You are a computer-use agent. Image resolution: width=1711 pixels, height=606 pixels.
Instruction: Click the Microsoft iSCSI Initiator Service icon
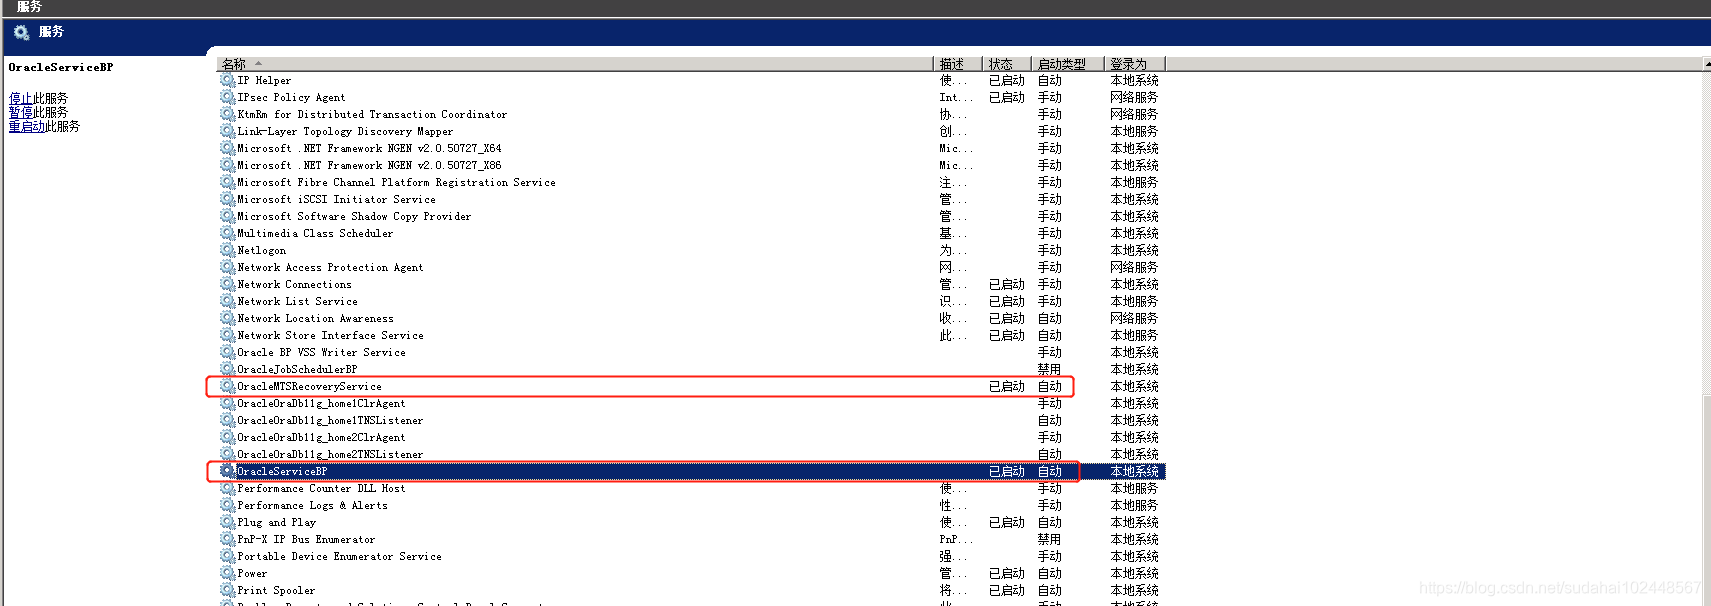coord(228,199)
